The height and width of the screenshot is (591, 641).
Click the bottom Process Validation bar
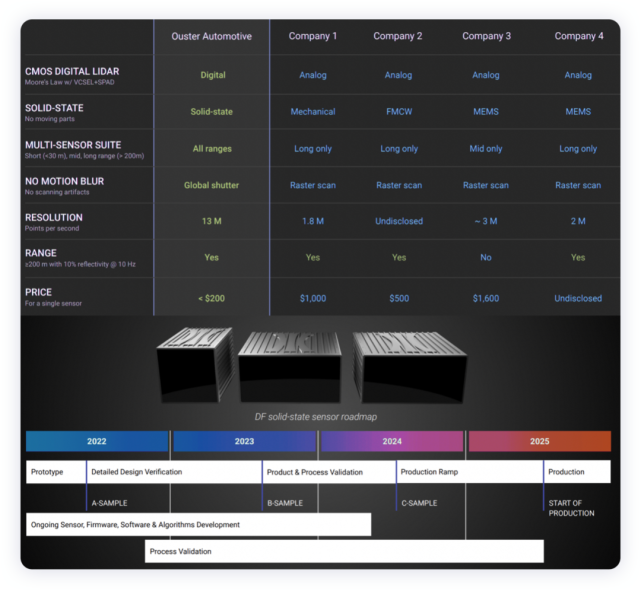pos(344,551)
